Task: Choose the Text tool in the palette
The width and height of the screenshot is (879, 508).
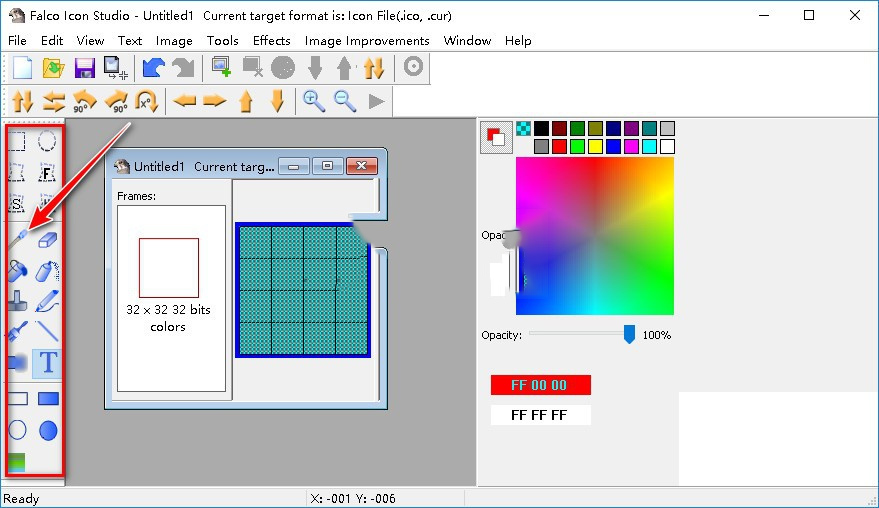Action: (48, 363)
